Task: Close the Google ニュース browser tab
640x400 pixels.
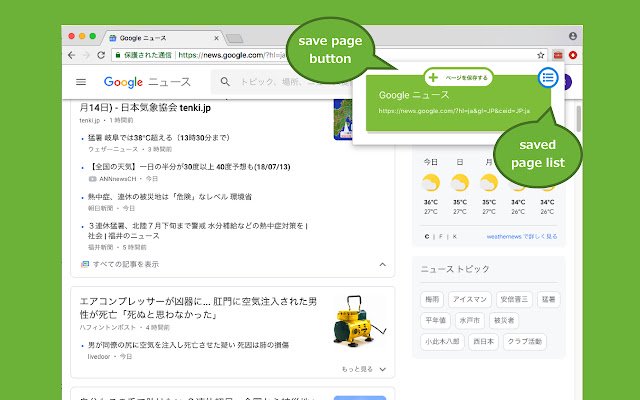Action: (216, 38)
